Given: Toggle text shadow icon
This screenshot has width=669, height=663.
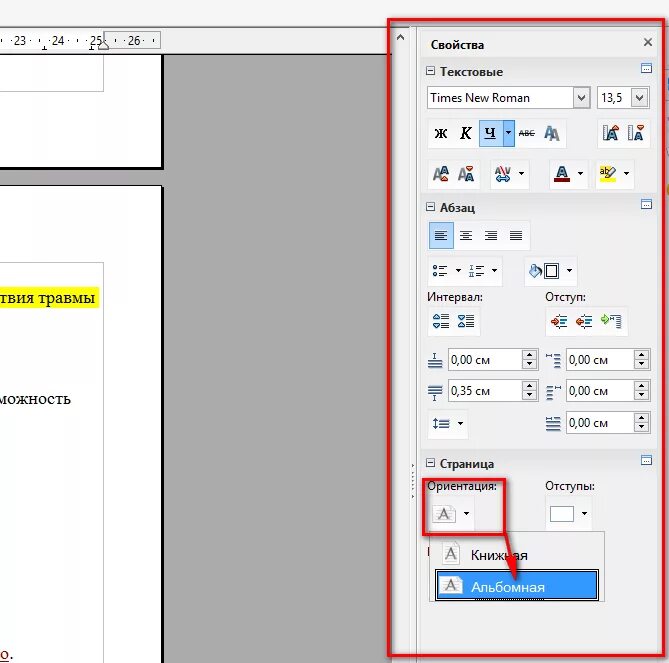Looking at the screenshot, I should pyautogui.click(x=552, y=134).
